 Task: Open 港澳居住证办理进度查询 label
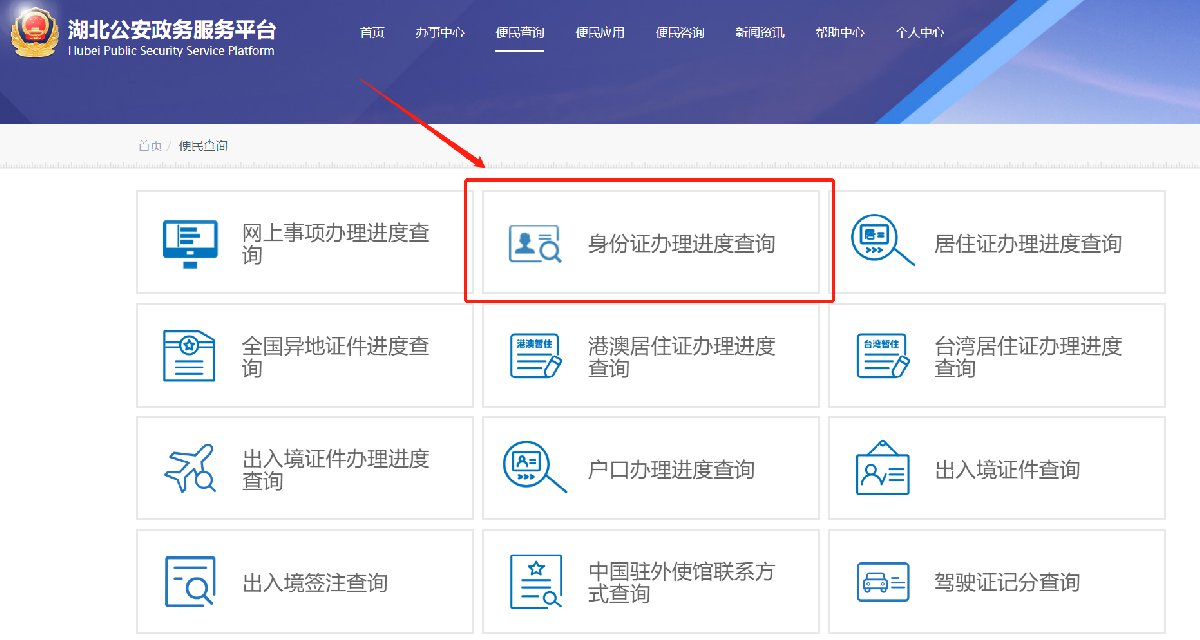[682, 357]
